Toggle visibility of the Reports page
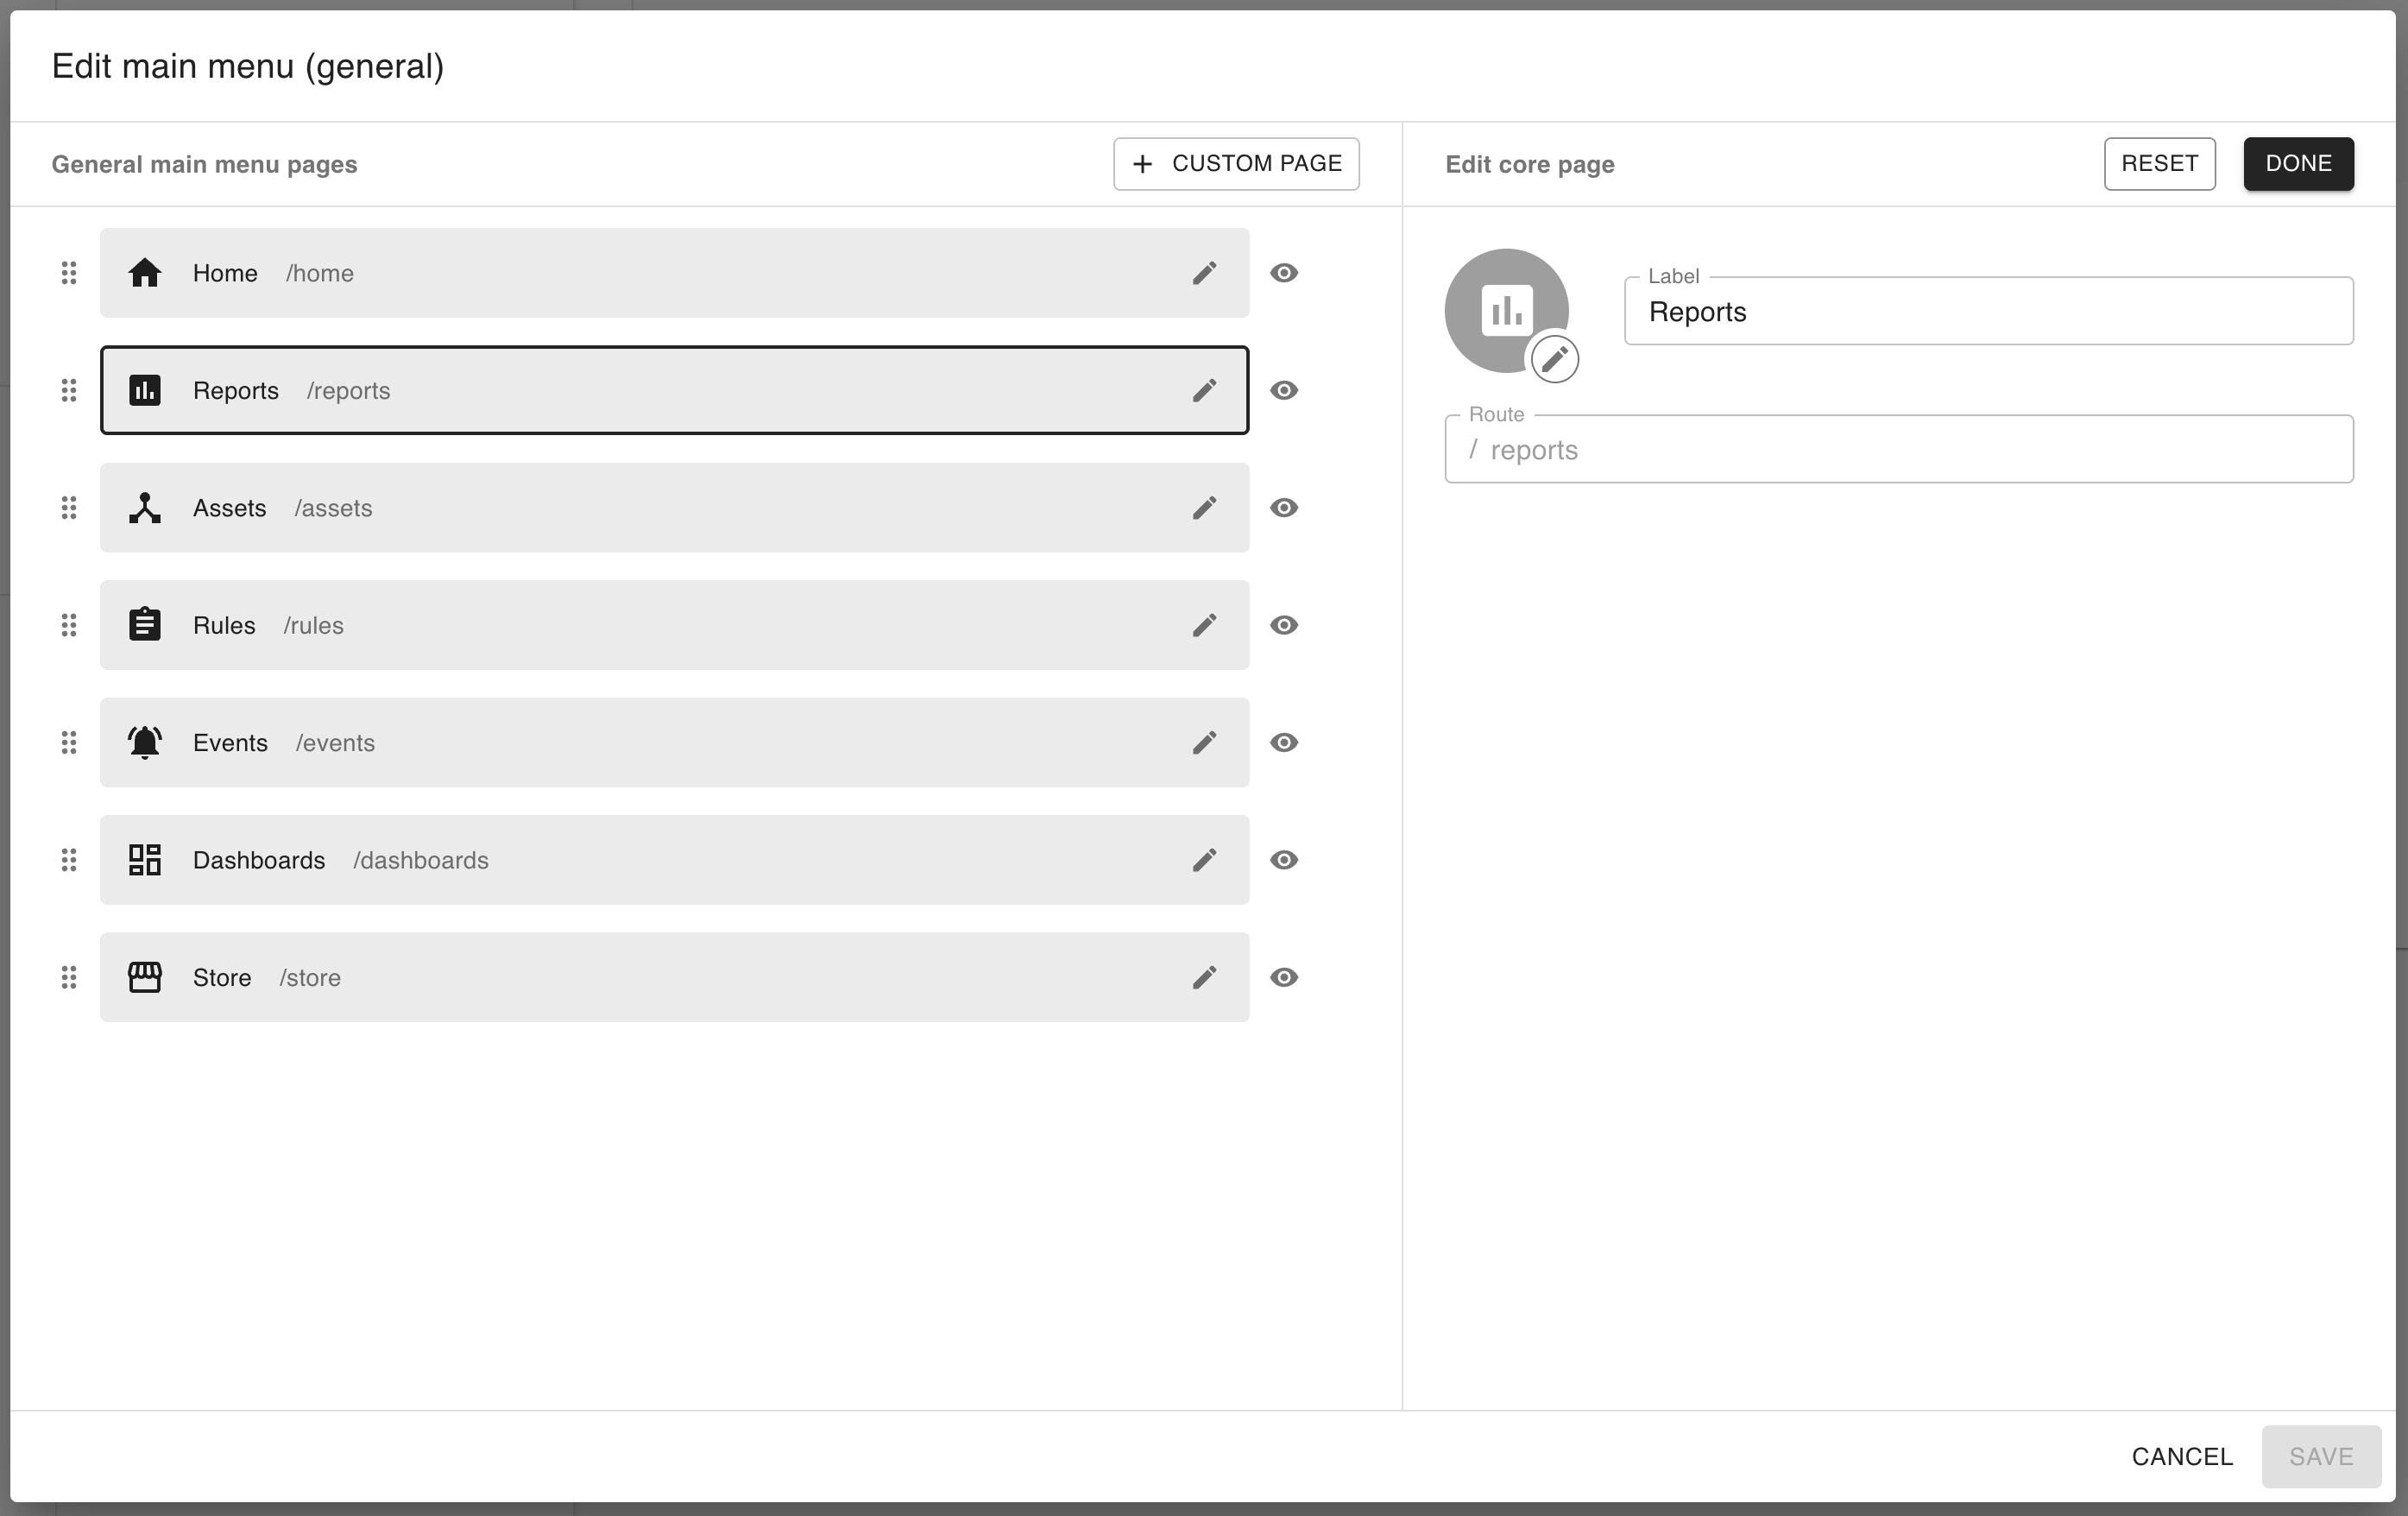Viewport: 2408px width, 1516px height. point(1284,390)
